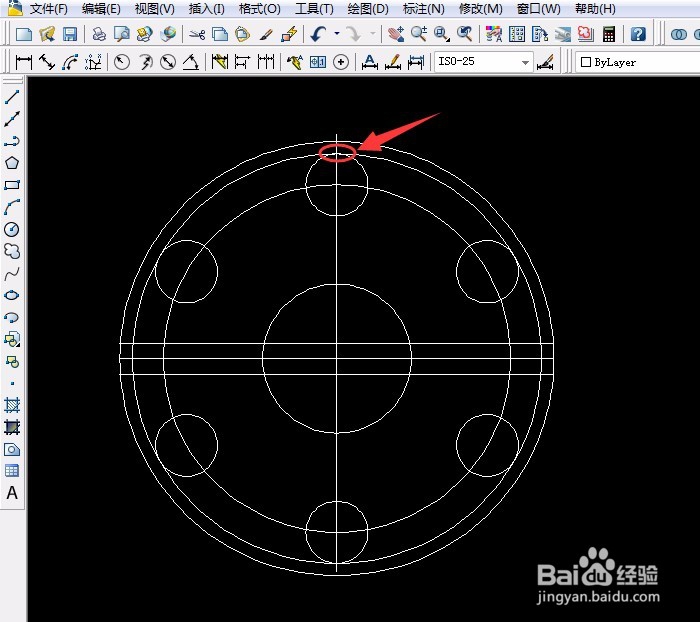Select the Angular dimension tool
700x622 pixels.
pos(191,62)
